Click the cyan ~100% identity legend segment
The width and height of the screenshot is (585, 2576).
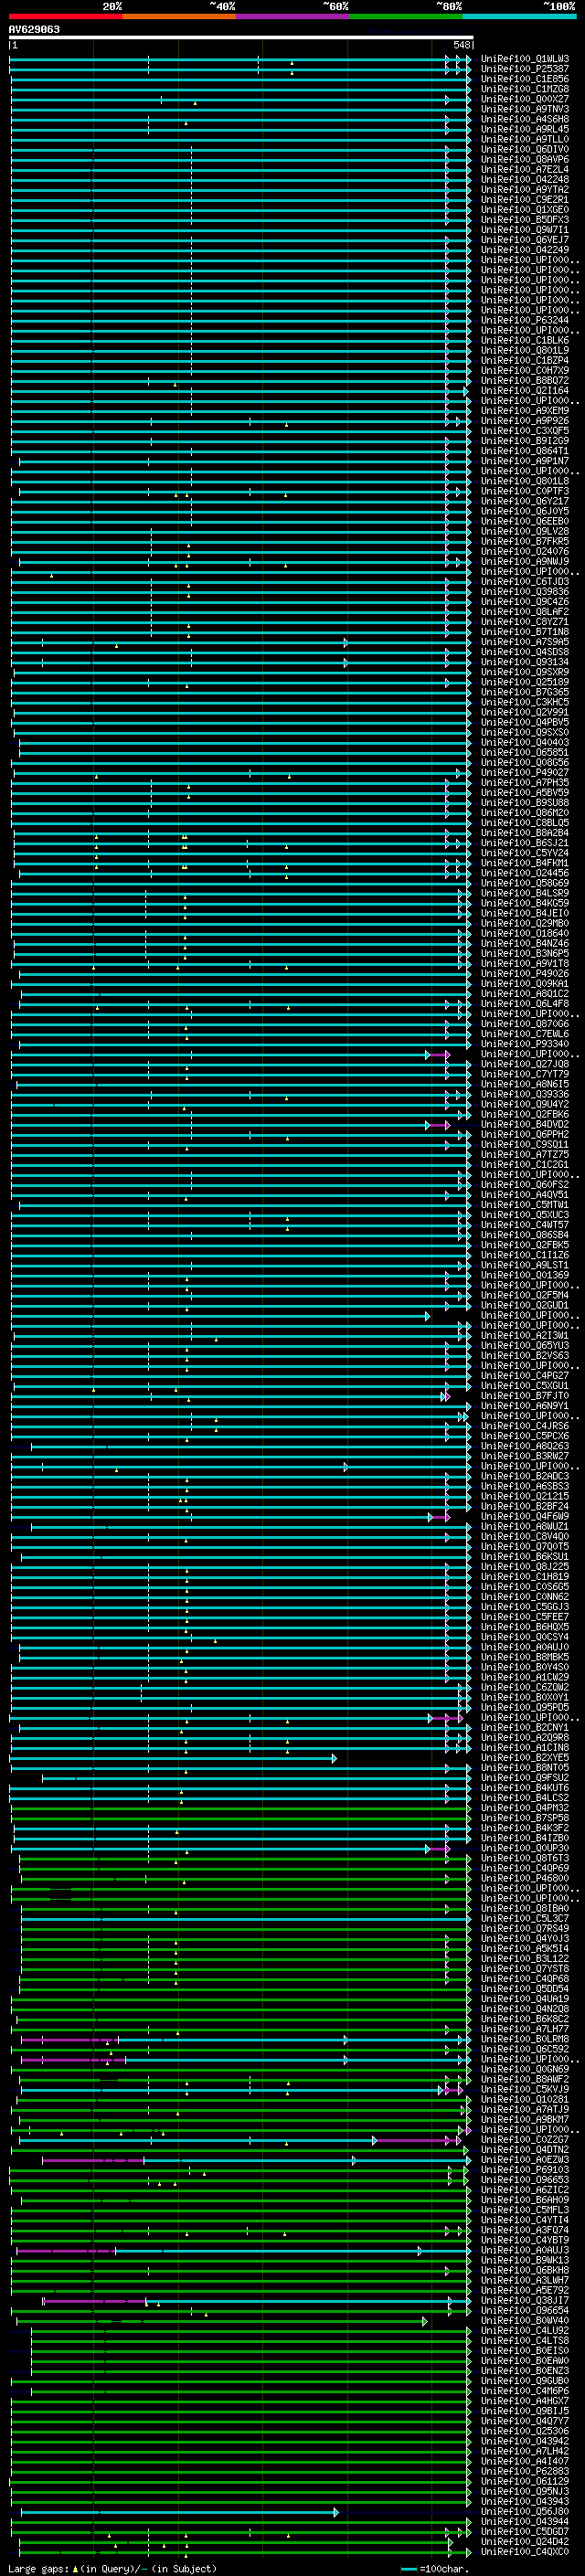click(x=520, y=16)
